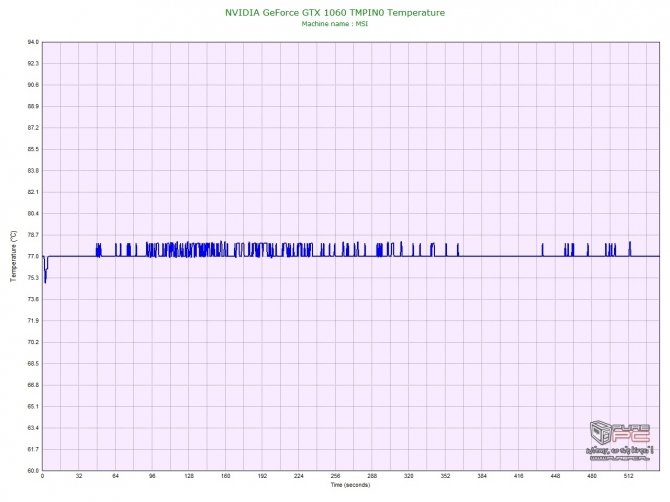670x502 pixels.
Task: Select the 92.3 temperature axis value
Action: coord(33,63)
